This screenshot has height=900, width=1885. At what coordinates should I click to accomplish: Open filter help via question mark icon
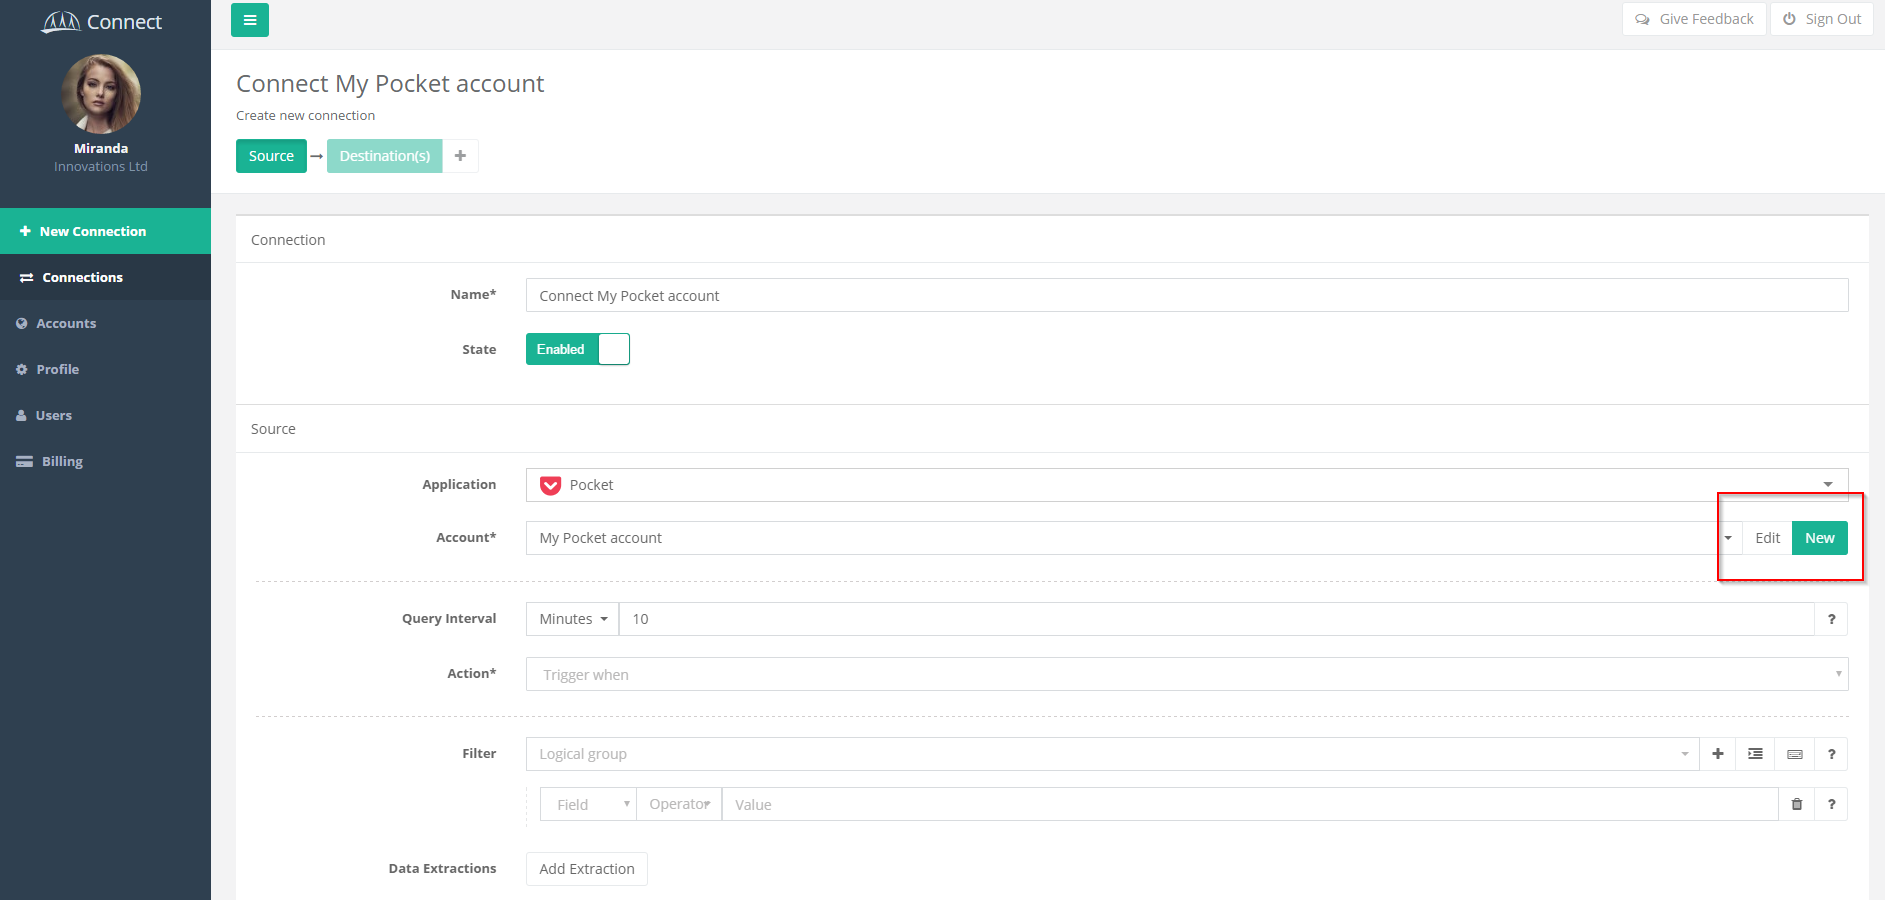coord(1831,754)
